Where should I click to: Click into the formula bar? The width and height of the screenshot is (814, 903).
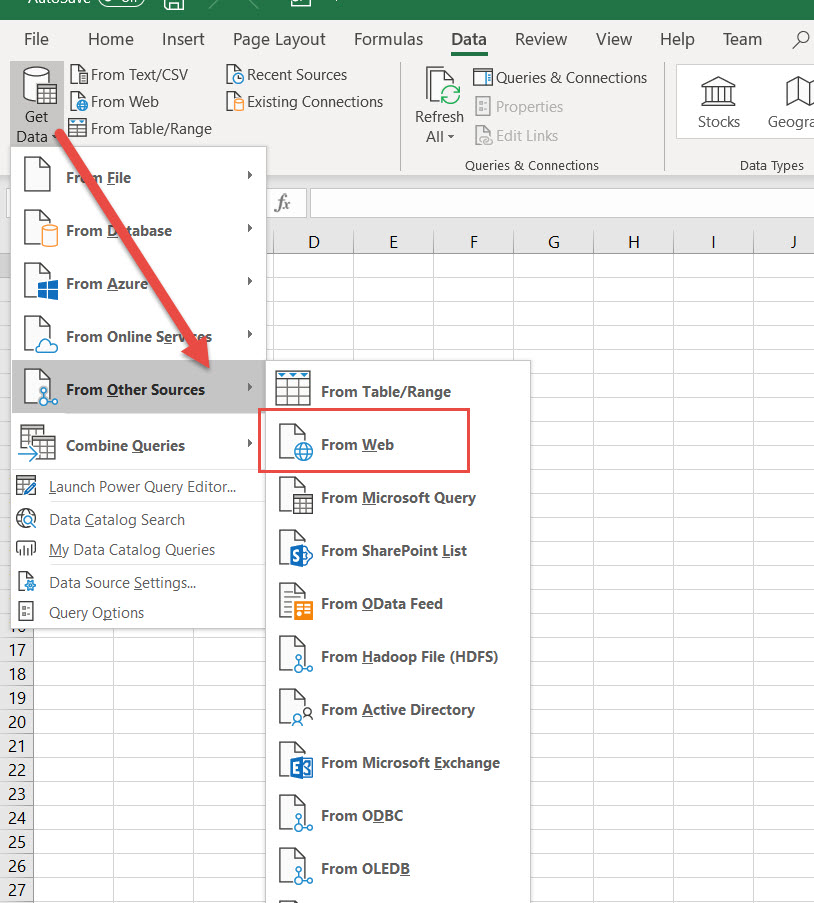(562, 203)
